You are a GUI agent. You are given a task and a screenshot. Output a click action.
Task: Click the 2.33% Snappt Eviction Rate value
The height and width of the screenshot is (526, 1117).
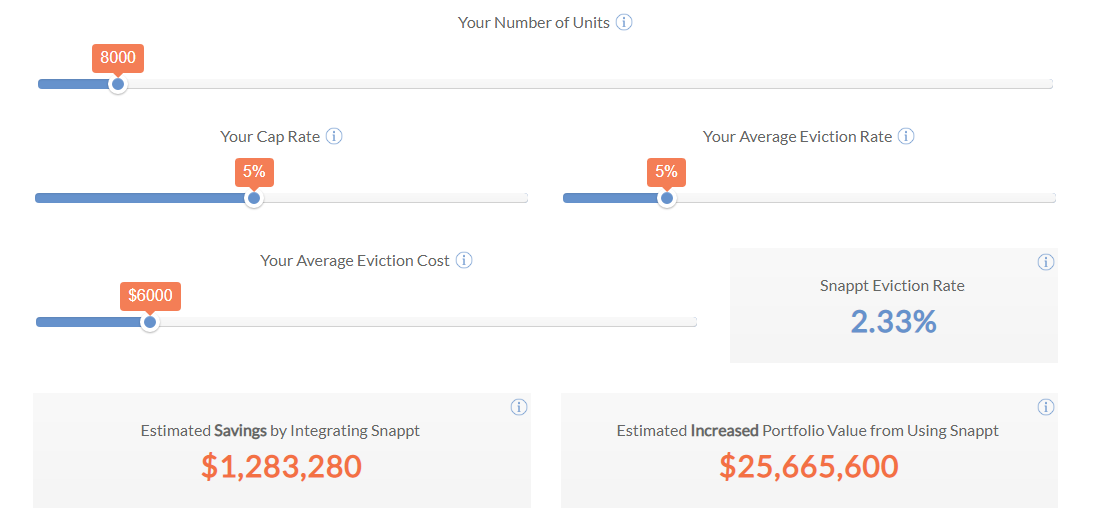(893, 321)
